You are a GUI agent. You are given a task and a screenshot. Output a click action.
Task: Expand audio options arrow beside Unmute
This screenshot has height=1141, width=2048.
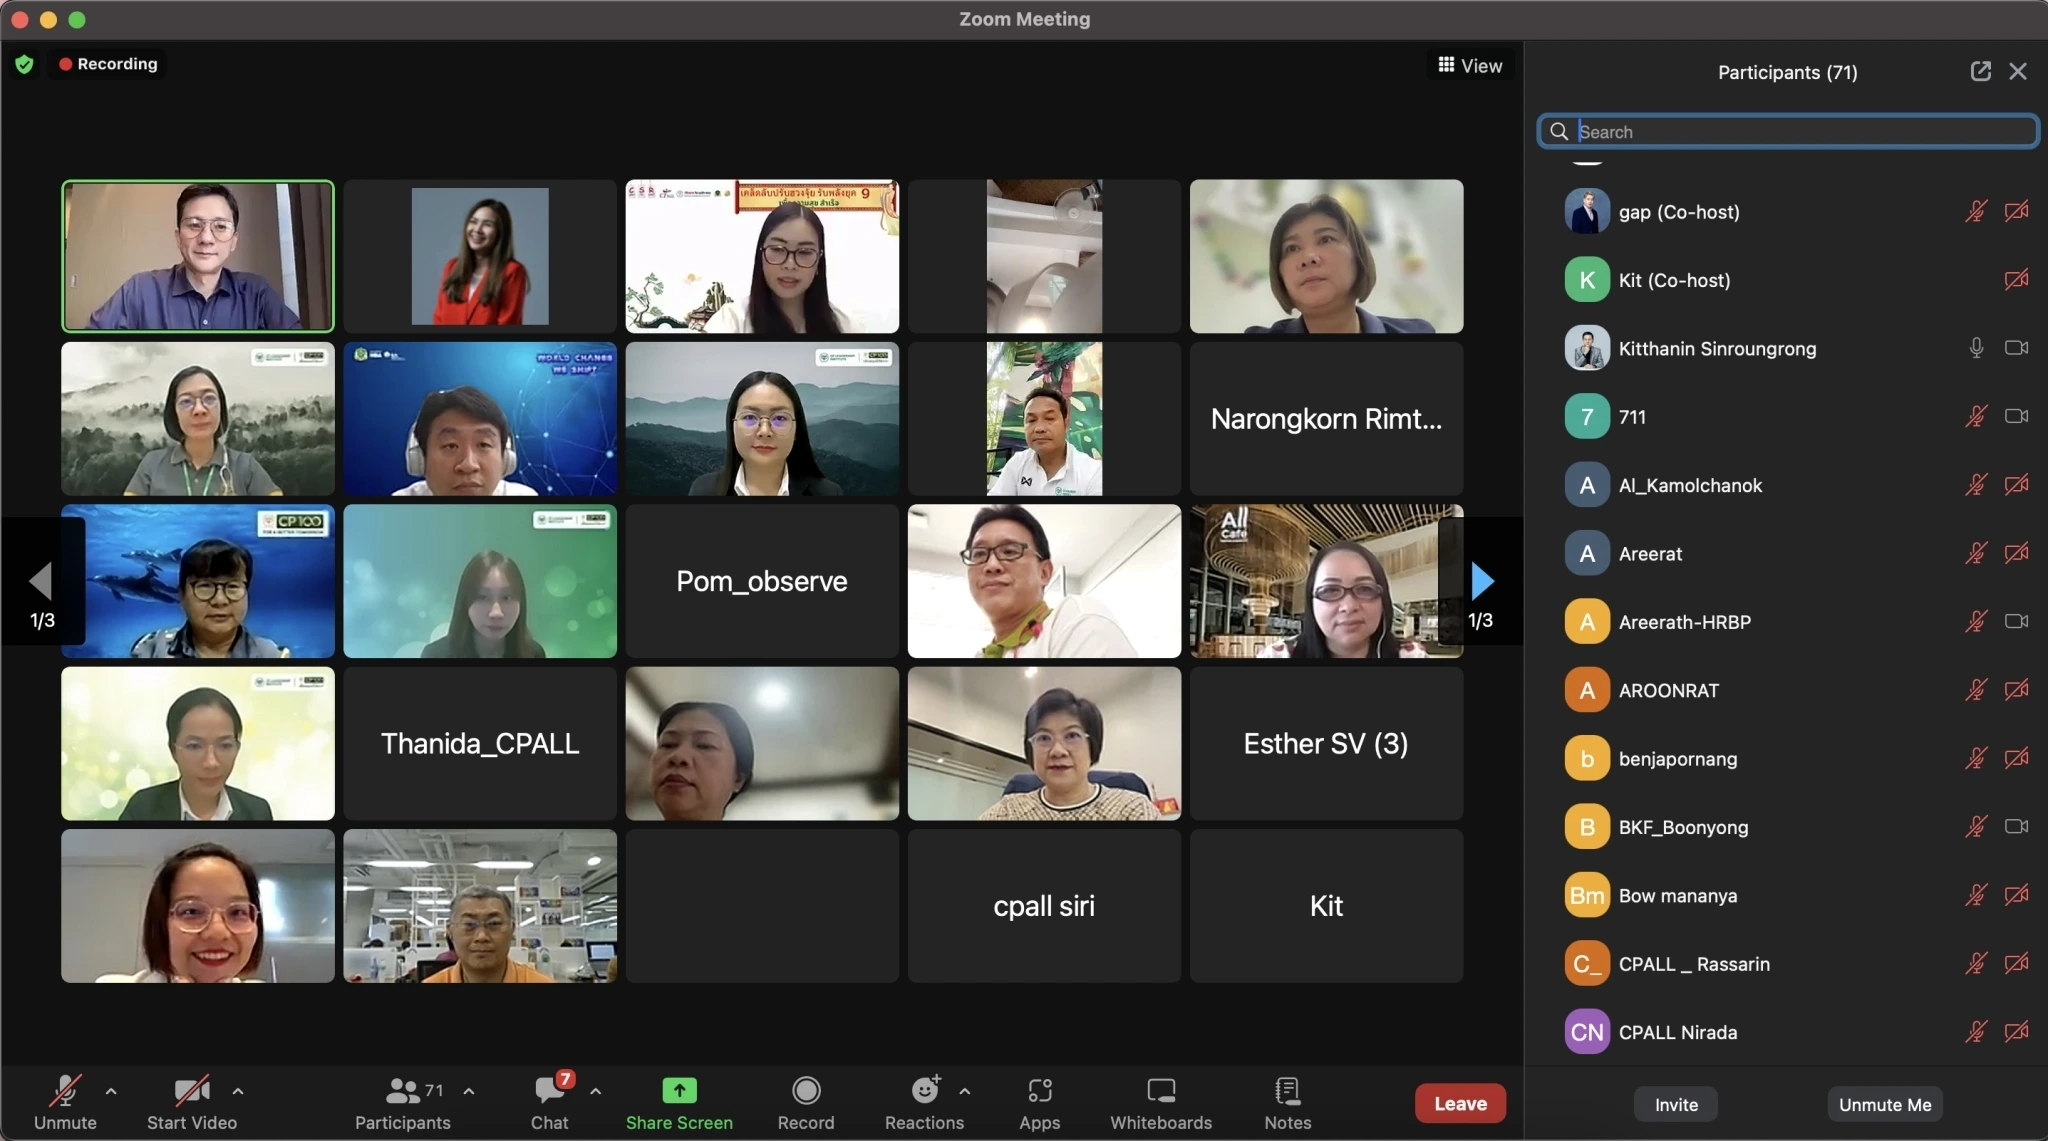click(111, 1091)
